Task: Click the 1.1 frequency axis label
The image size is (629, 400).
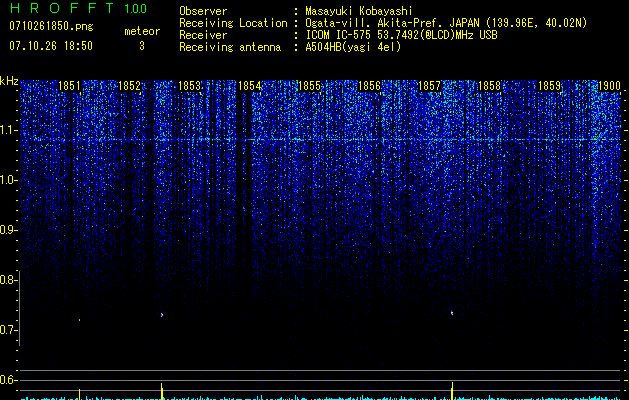Action: click(x=7, y=130)
